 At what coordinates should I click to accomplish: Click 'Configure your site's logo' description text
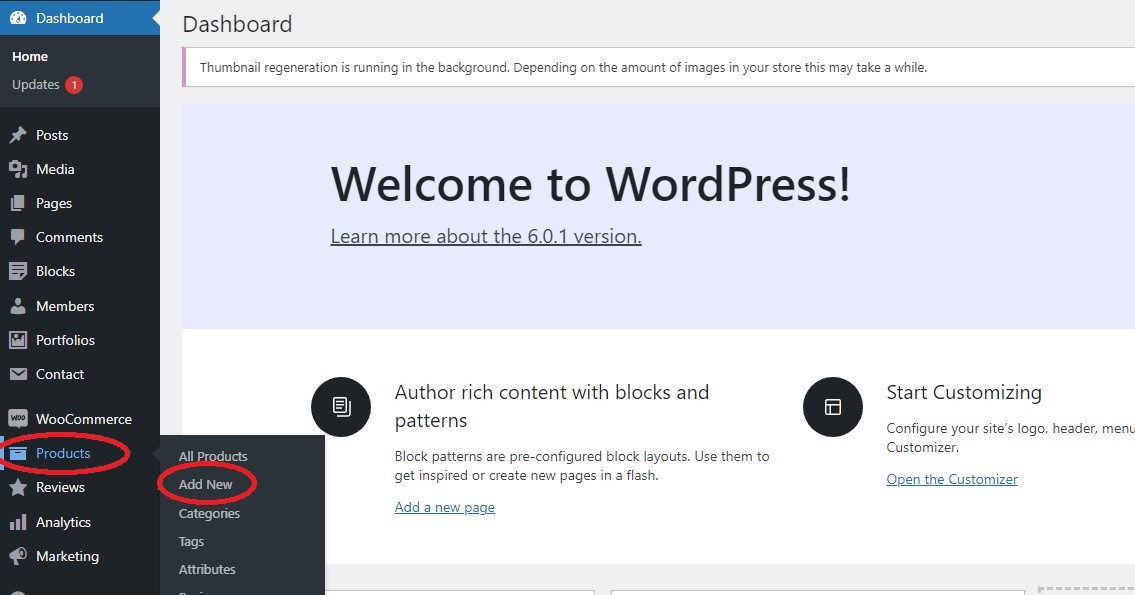(x=1010, y=438)
